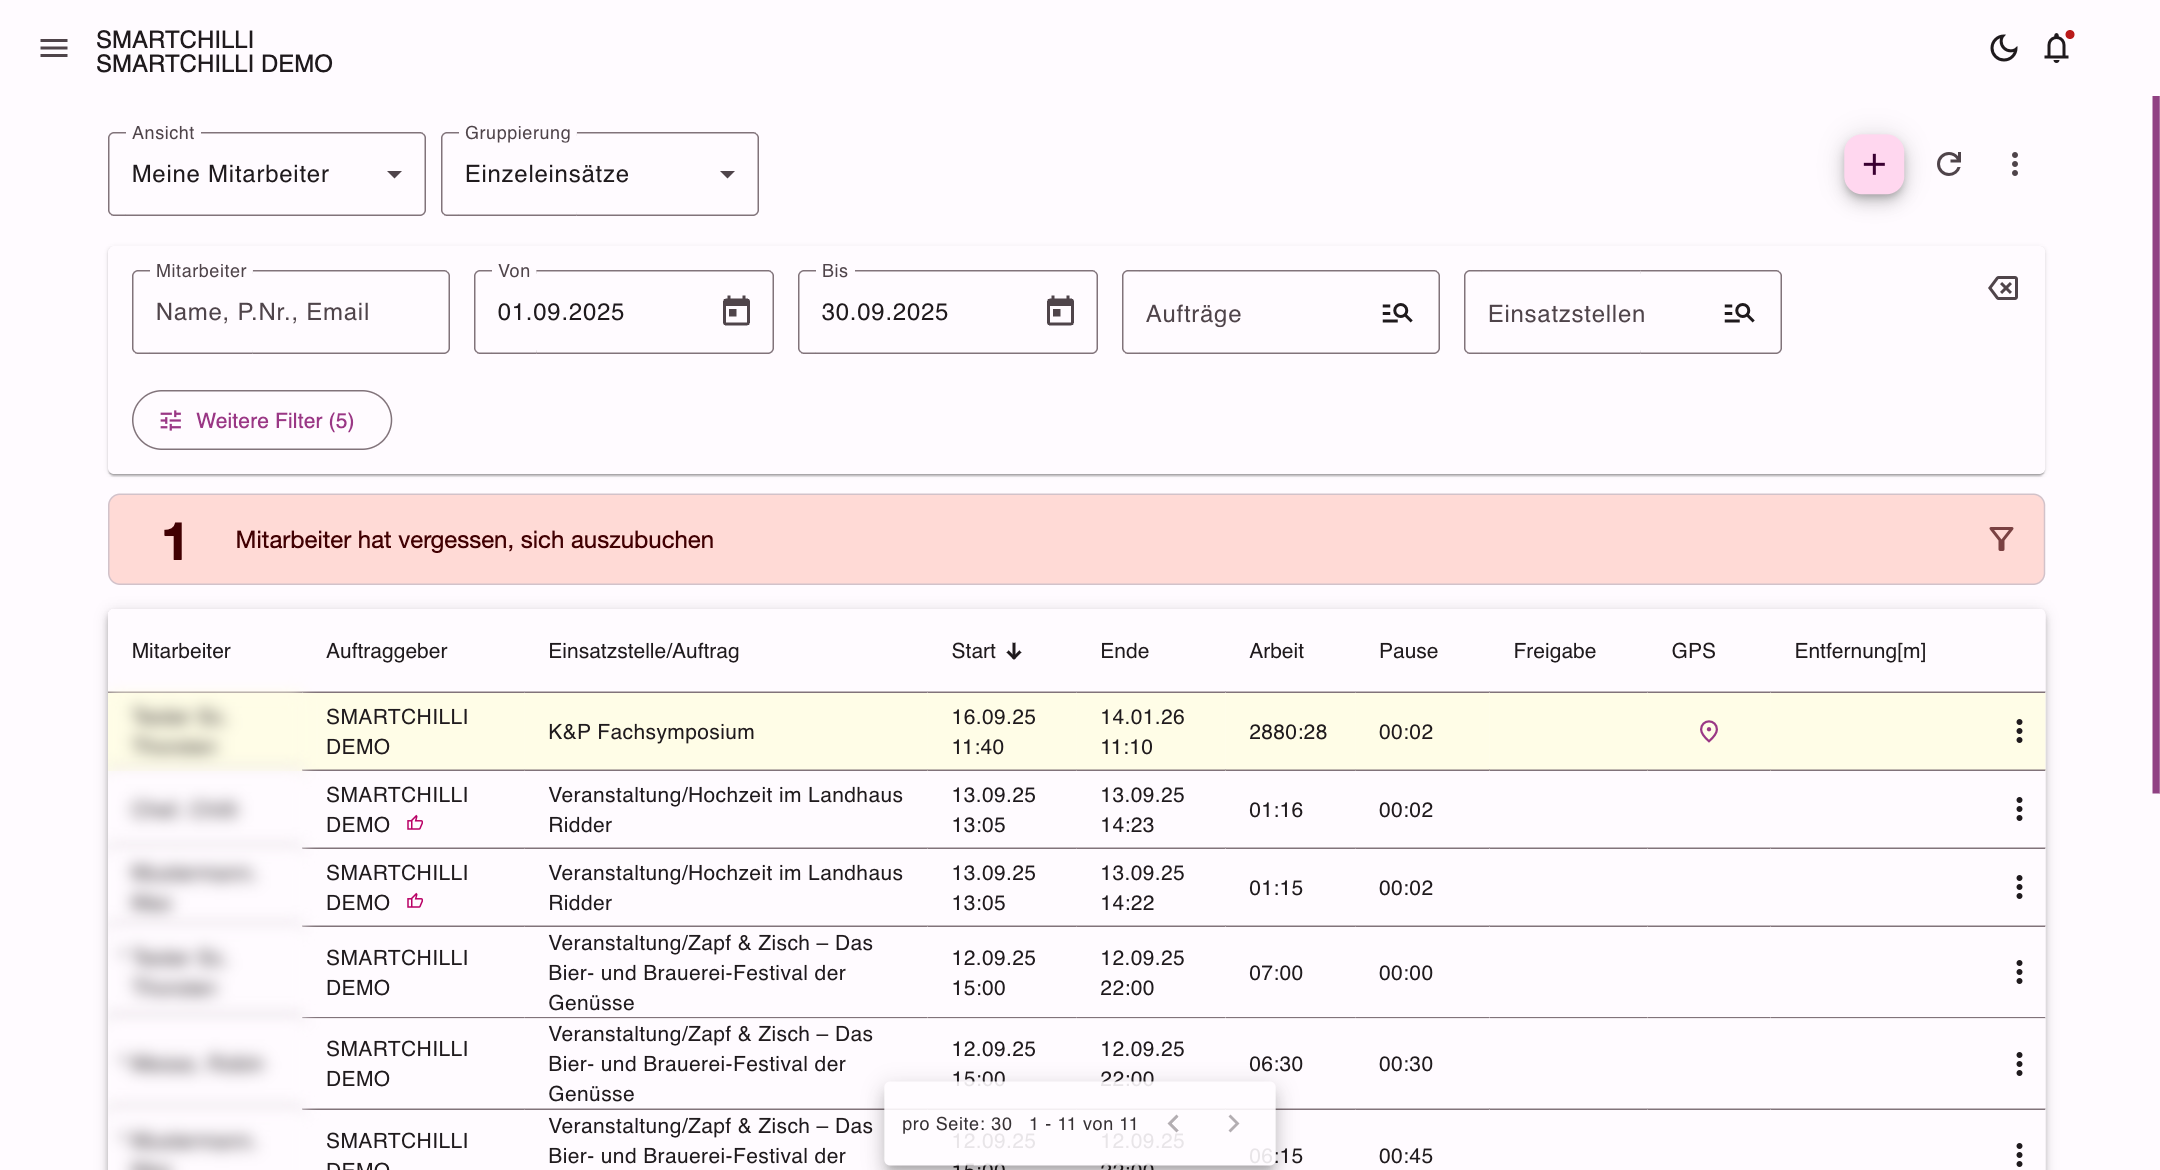Change rows per page setting
The height and width of the screenshot is (1170, 2160).
[x=957, y=1124]
